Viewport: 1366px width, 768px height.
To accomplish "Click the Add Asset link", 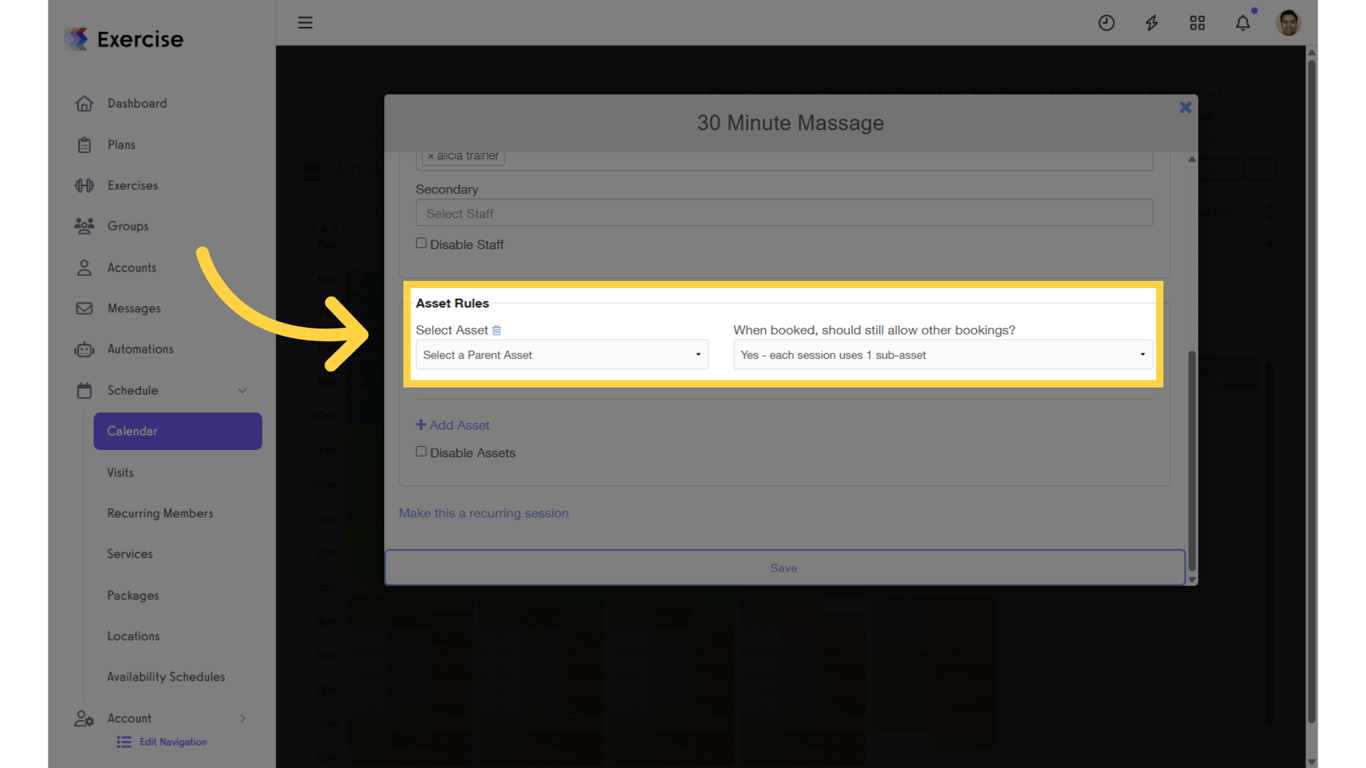I will click(x=453, y=425).
